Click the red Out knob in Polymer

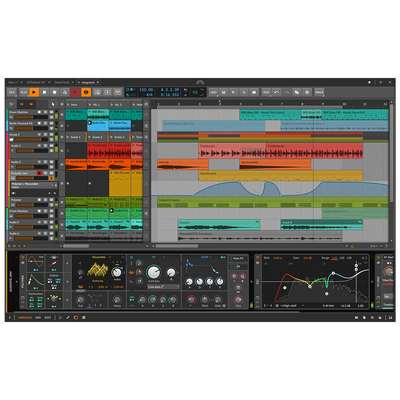[x=238, y=299]
